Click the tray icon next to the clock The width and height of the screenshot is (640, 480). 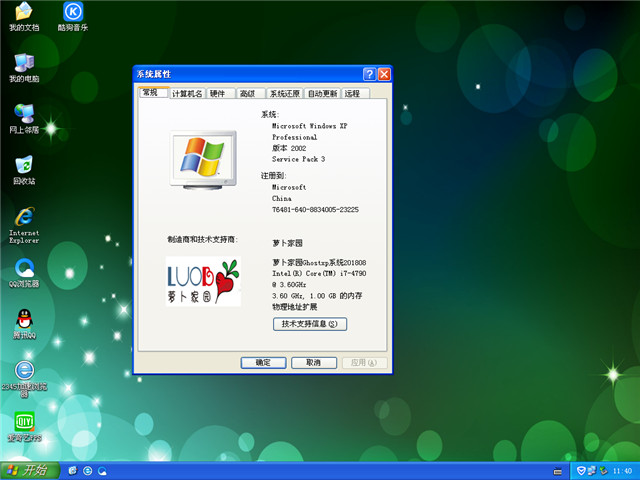pyautogui.click(x=603, y=471)
